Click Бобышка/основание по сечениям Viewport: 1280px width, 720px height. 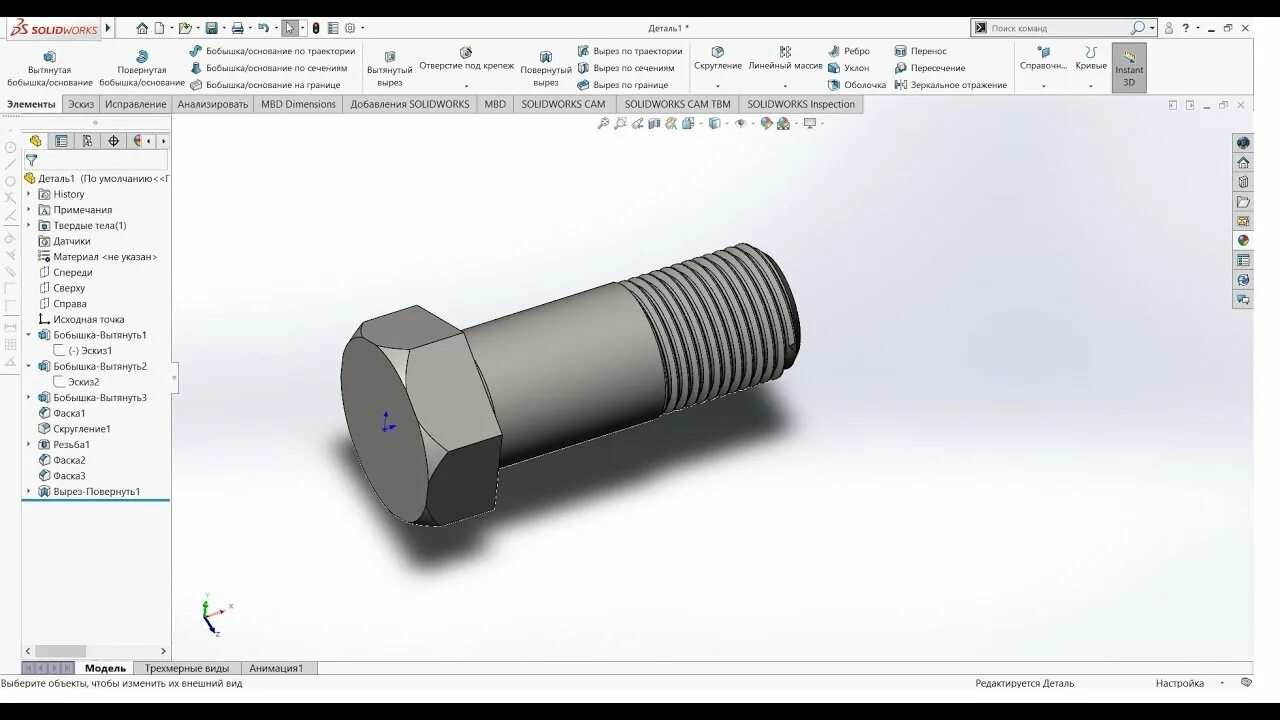tap(268, 68)
